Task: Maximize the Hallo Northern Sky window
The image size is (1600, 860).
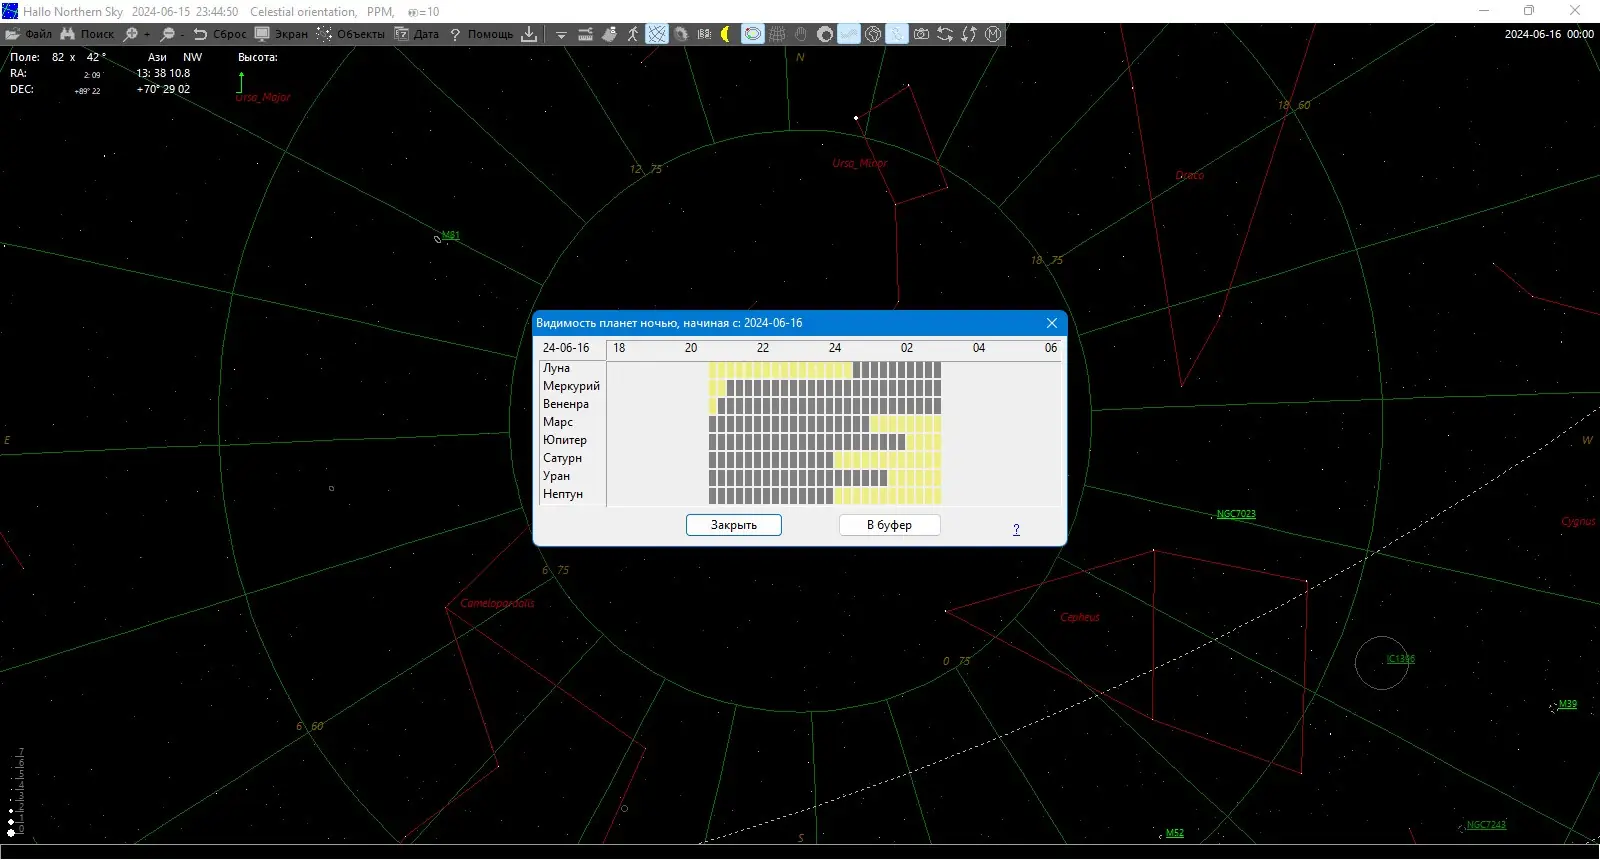Action: click(1529, 11)
